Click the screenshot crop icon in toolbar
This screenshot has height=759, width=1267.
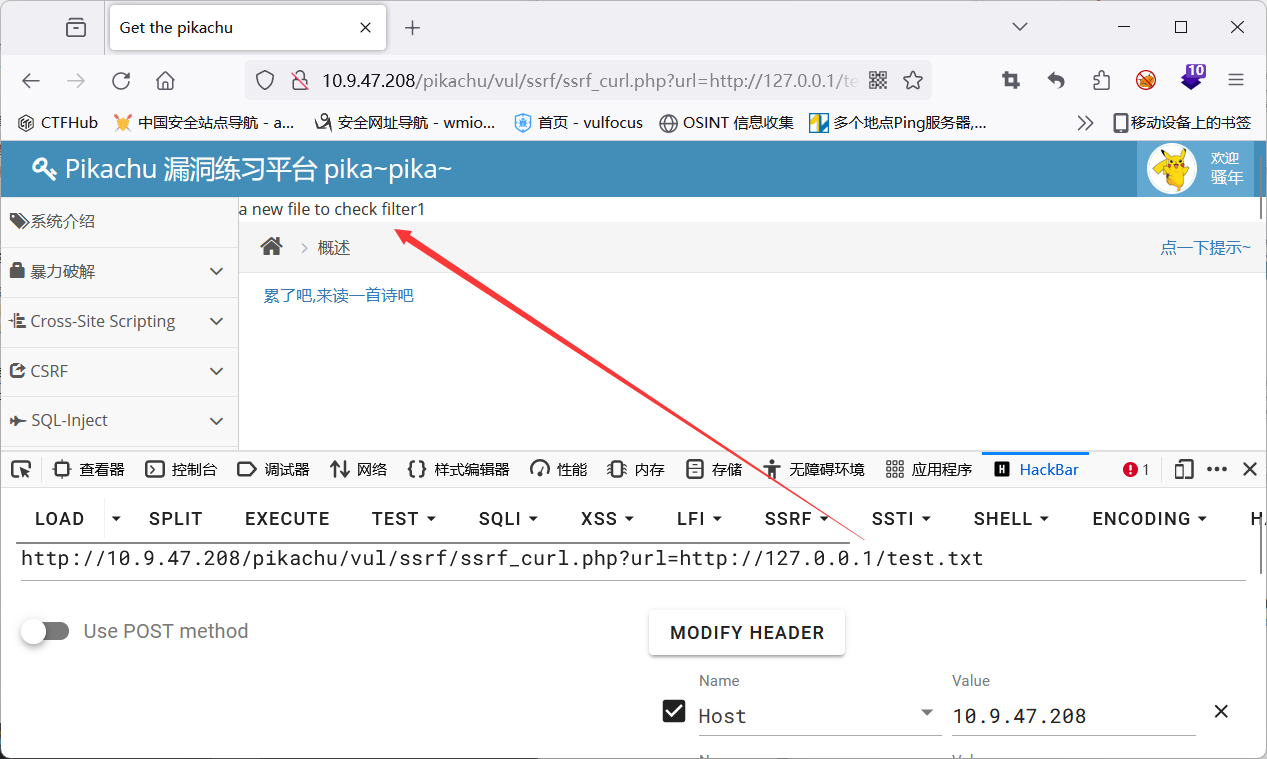tap(1012, 80)
